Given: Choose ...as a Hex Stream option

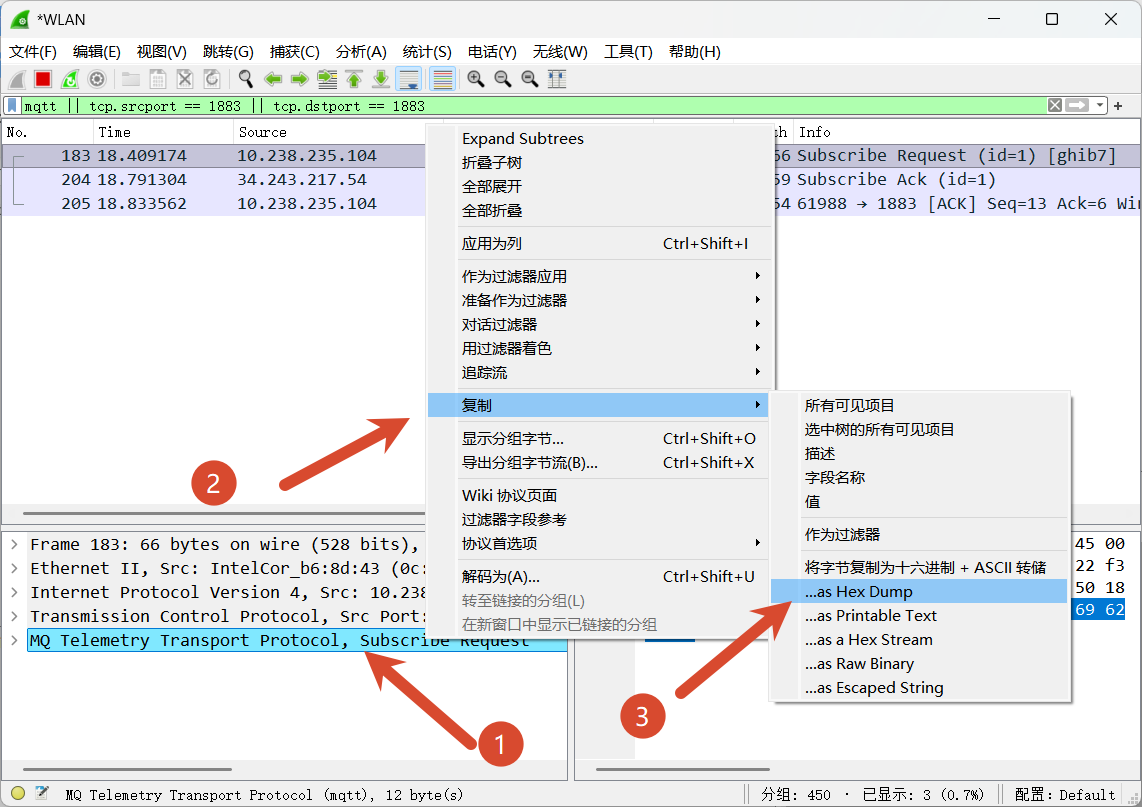Looking at the screenshot, I should pyautogui.click(x=919, y=639).
